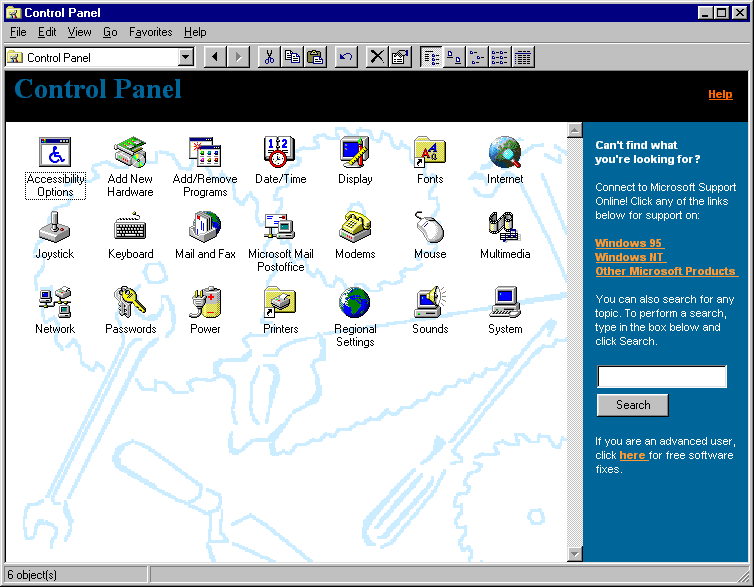Viewport: 754px width, 587px height.
Task: Click the Passwords keys icon
Action: click(x=130, y=302)
